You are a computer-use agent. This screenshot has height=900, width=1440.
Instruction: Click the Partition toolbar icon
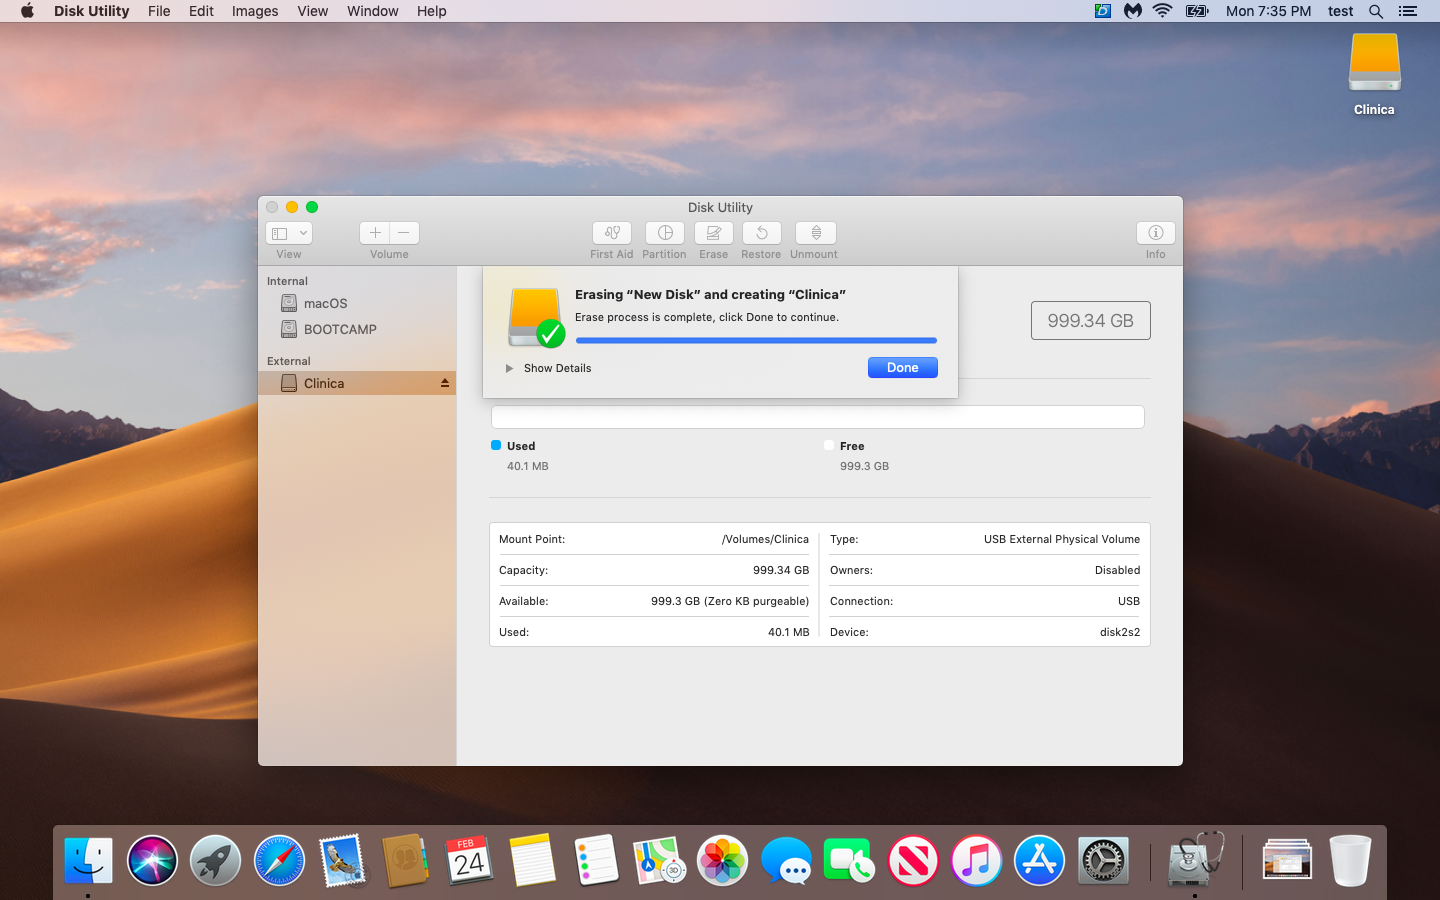(x=665, y=233)
